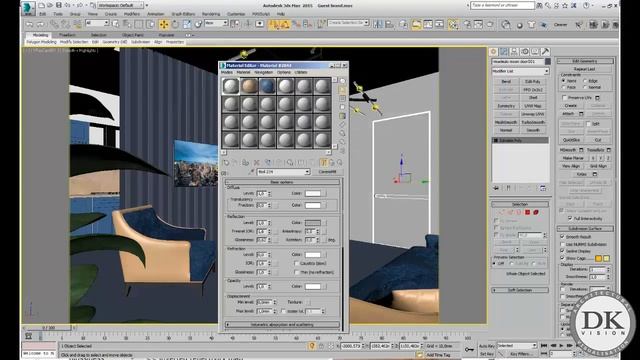Click the Repeat Last button
640x360 pixels.
pos(584,69)
